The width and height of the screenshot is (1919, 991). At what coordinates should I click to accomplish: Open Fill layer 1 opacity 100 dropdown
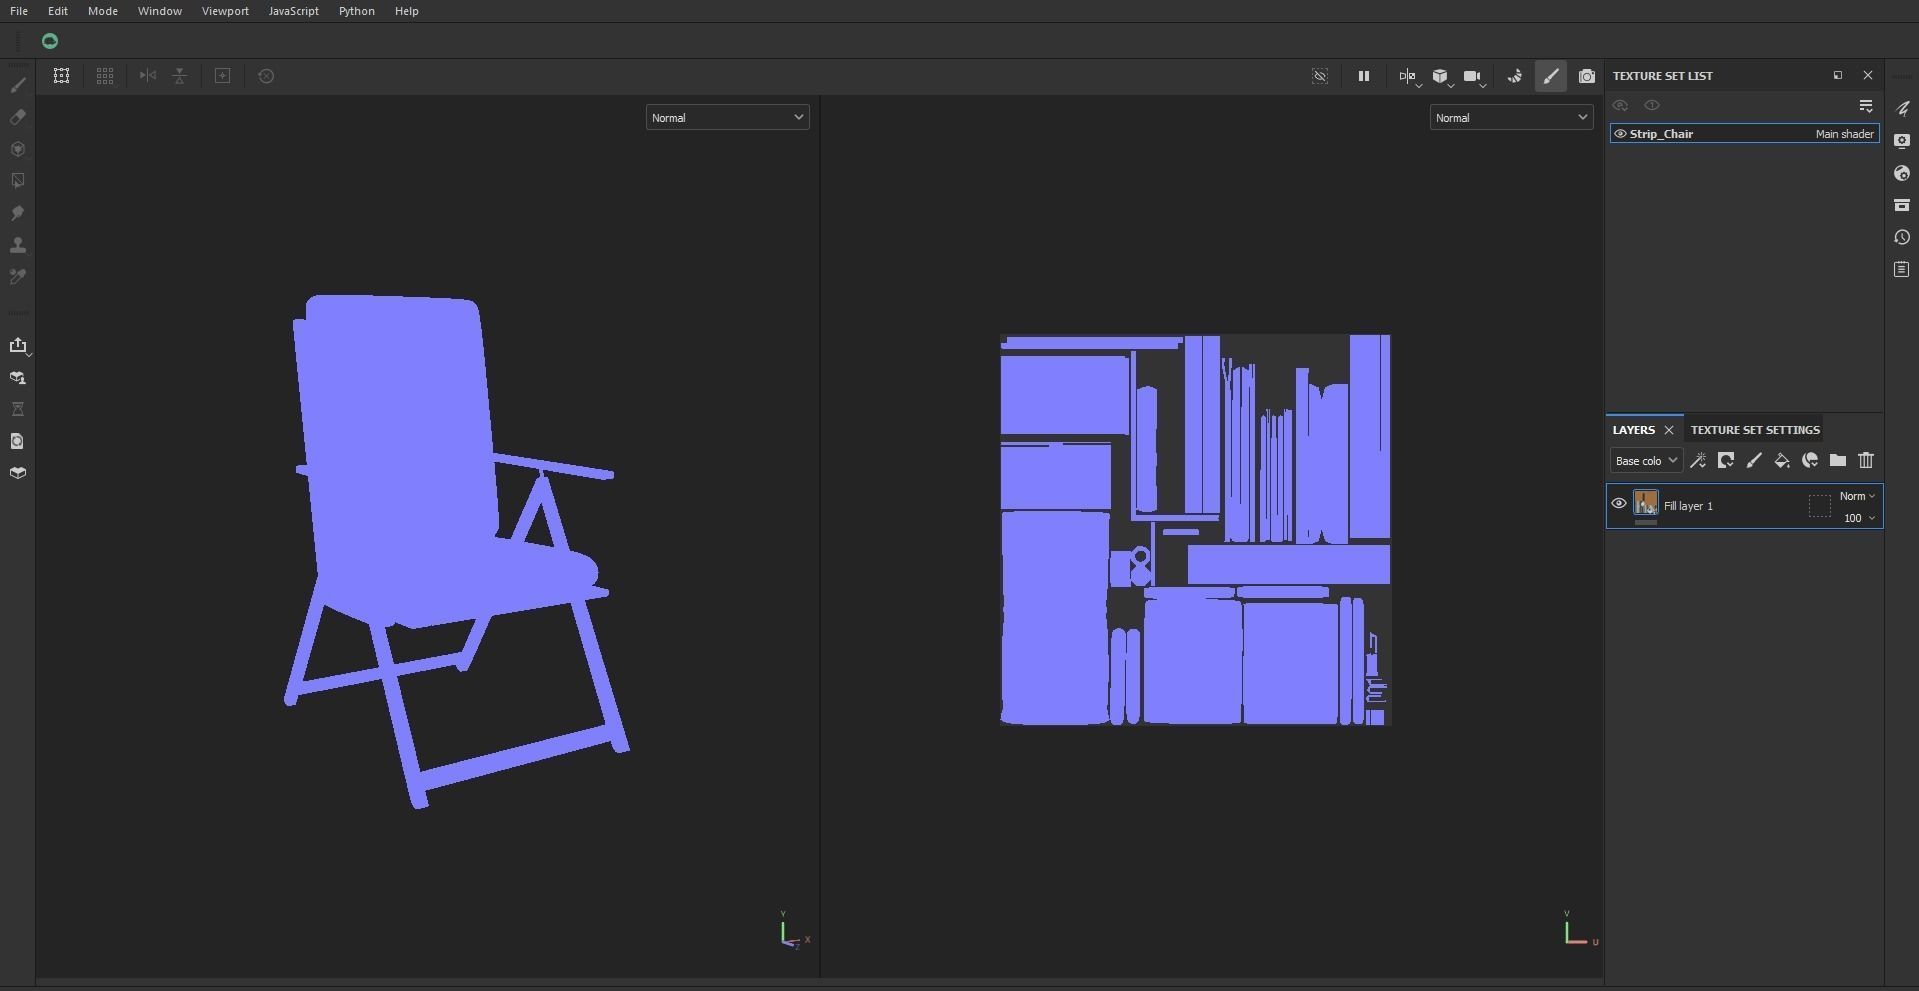click(1859, 518)
